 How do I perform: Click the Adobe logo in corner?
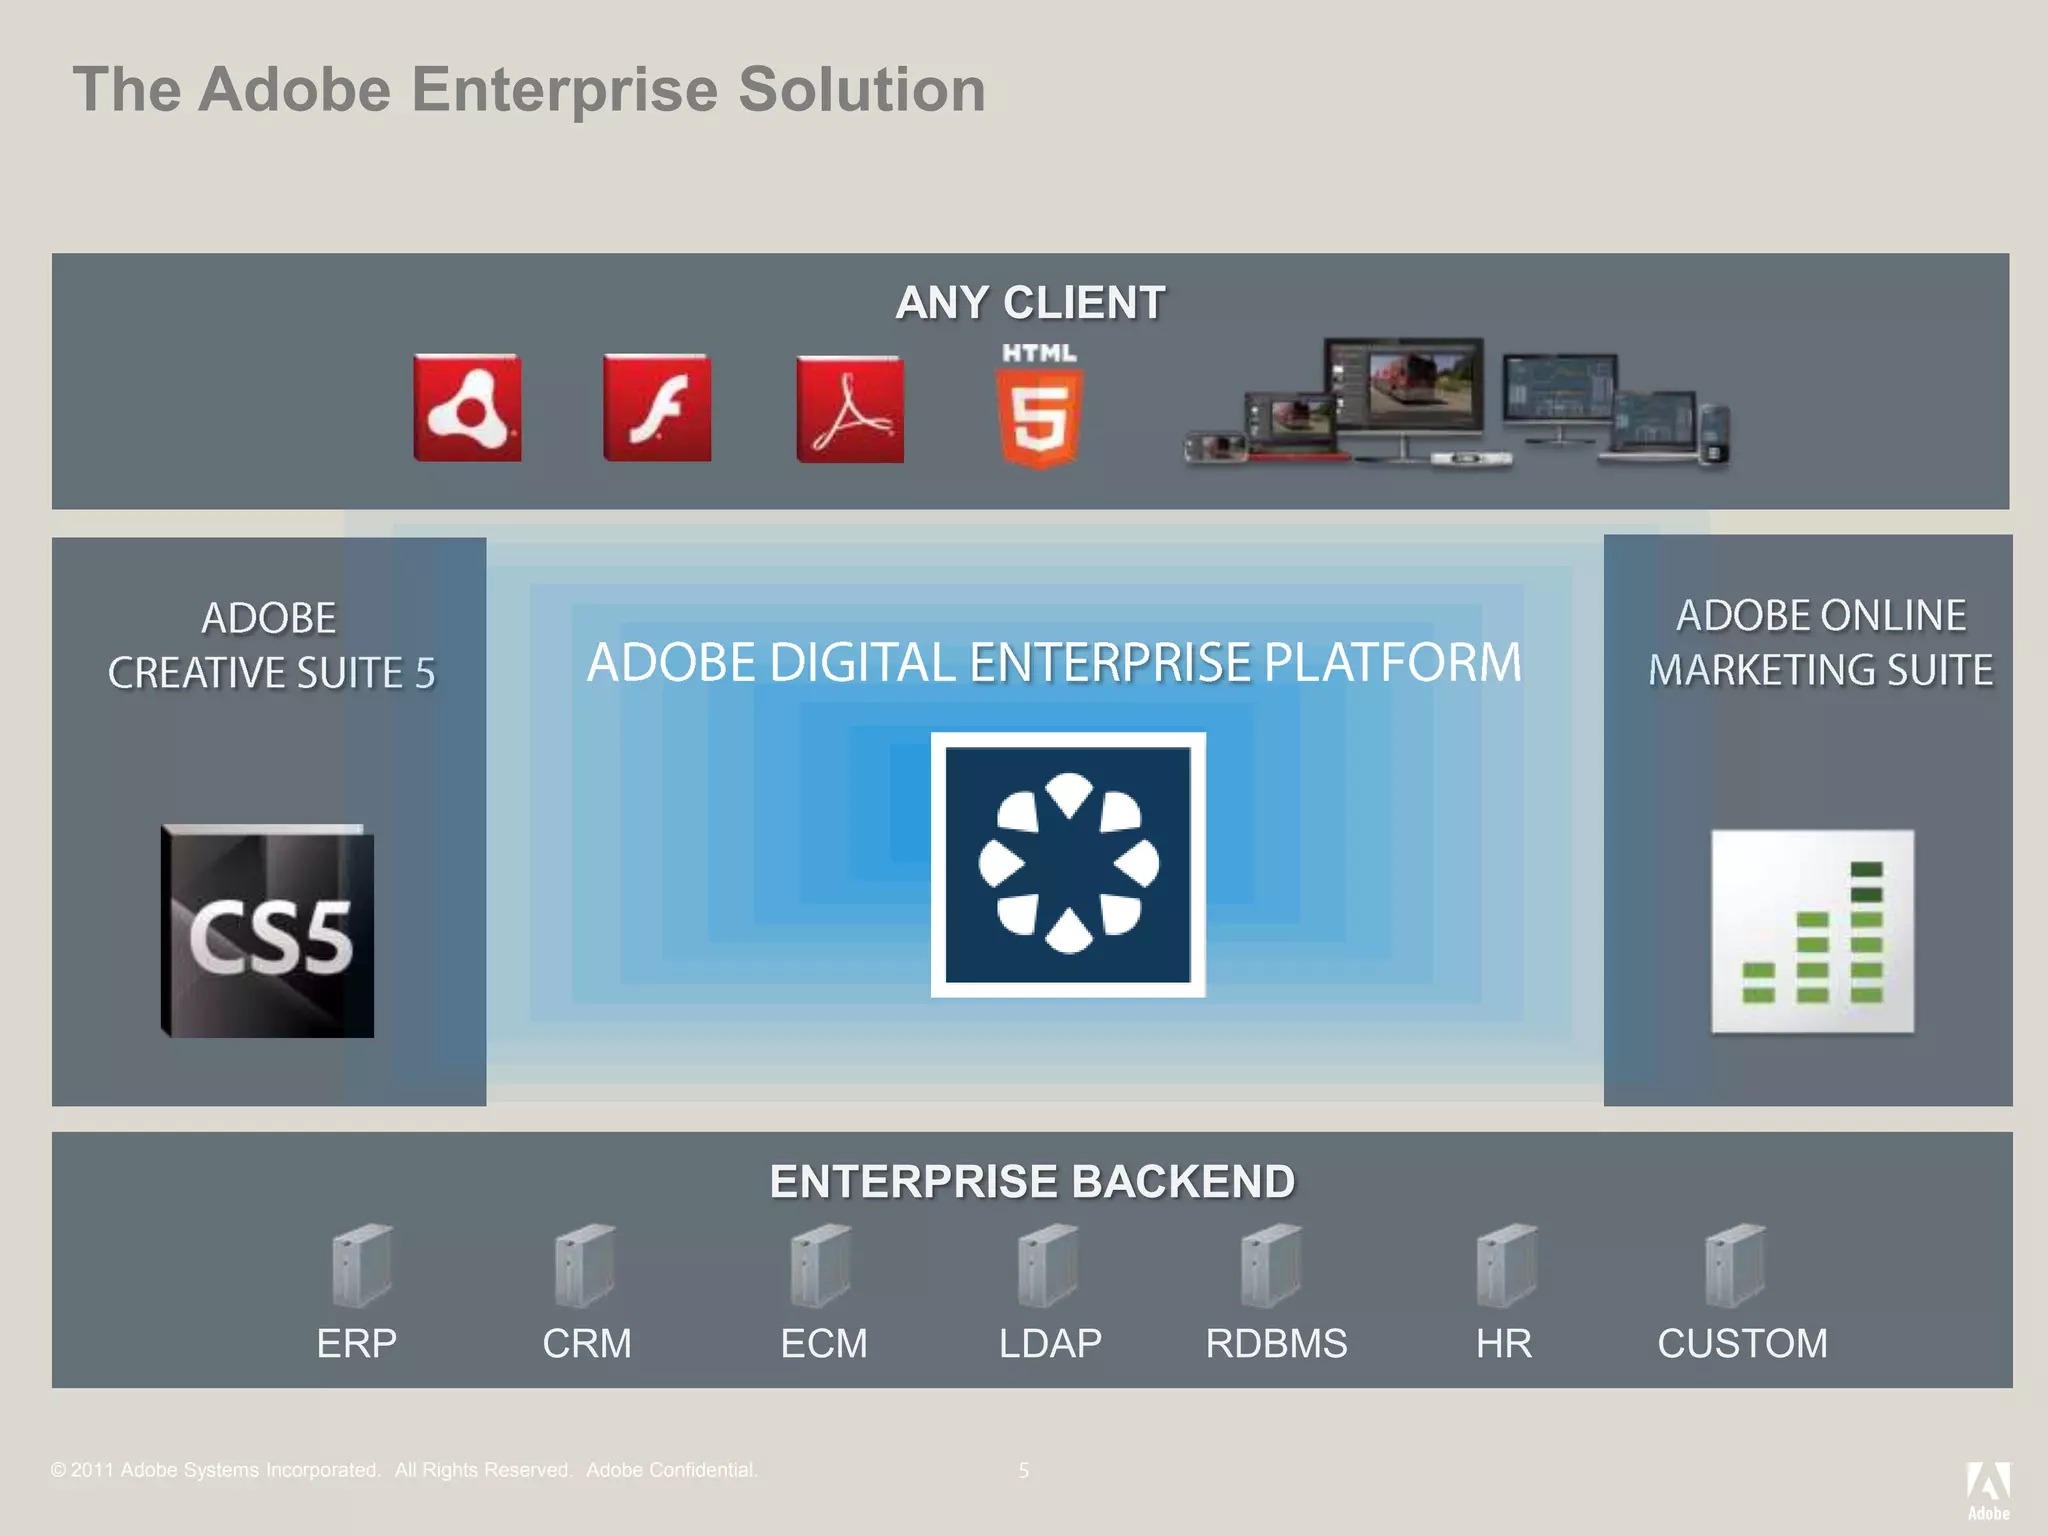coord(1988,1491)
